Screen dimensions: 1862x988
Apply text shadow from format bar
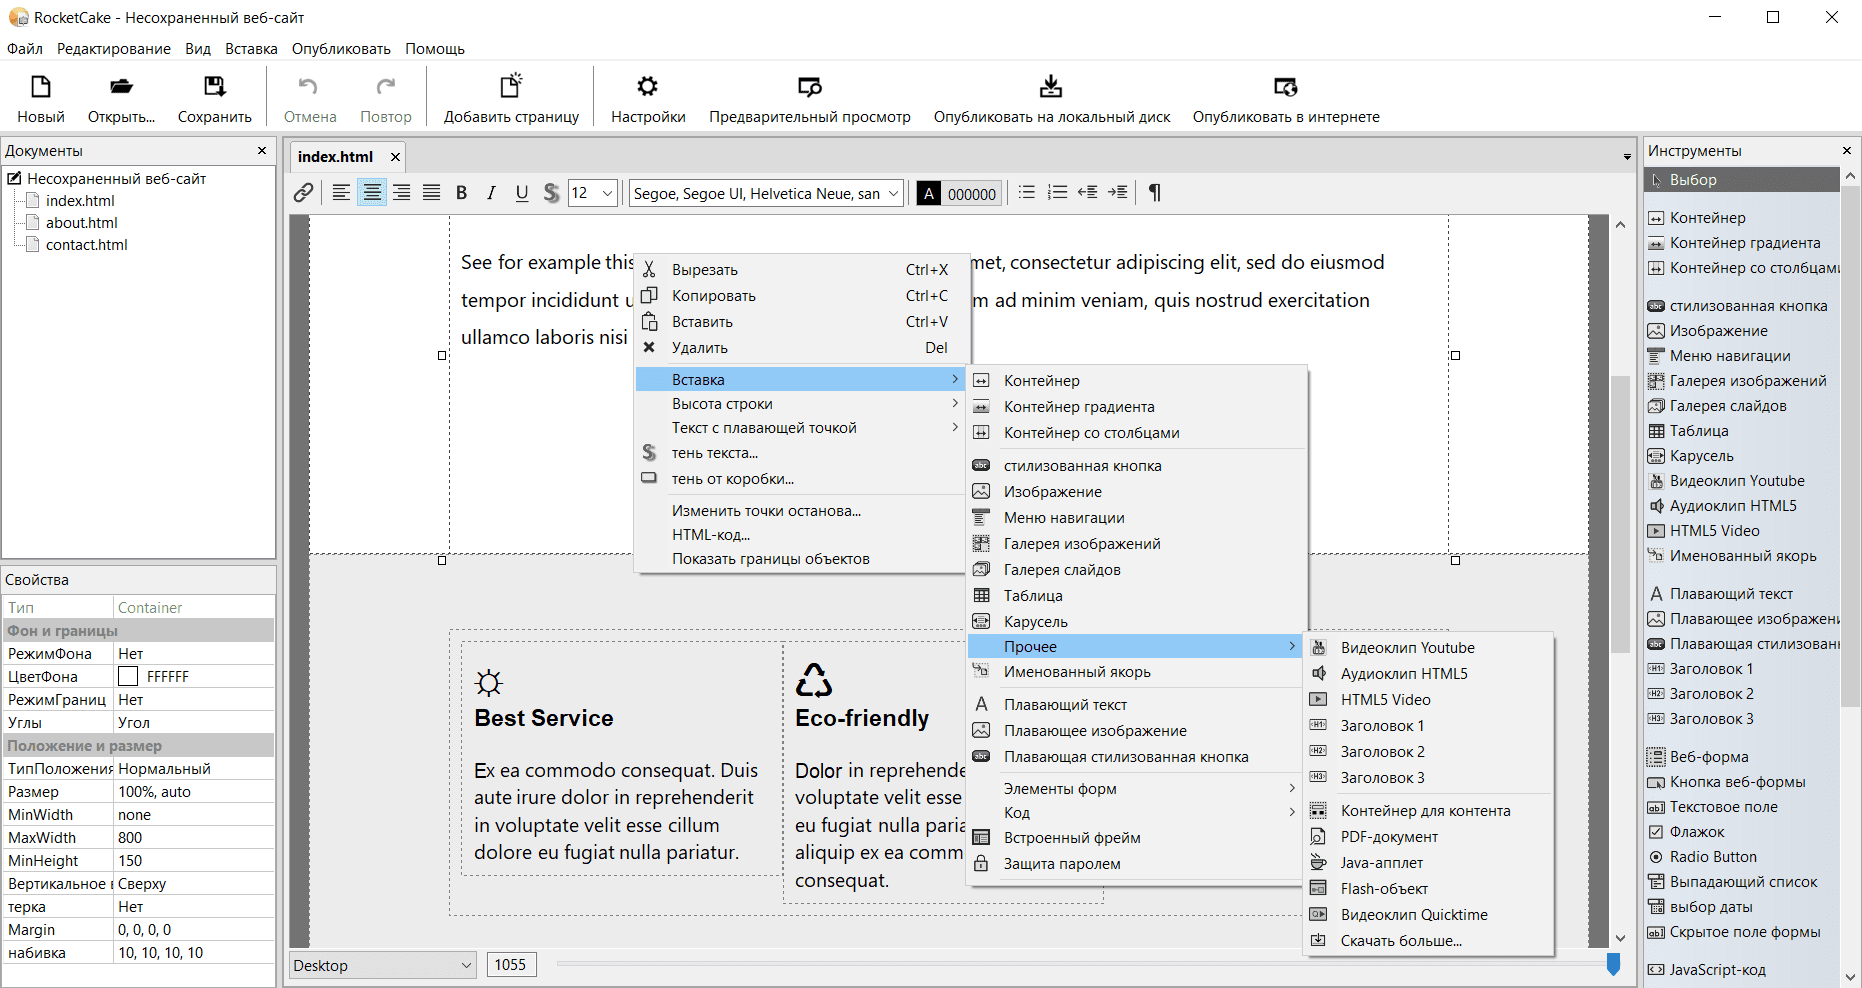tap(551, 193)
